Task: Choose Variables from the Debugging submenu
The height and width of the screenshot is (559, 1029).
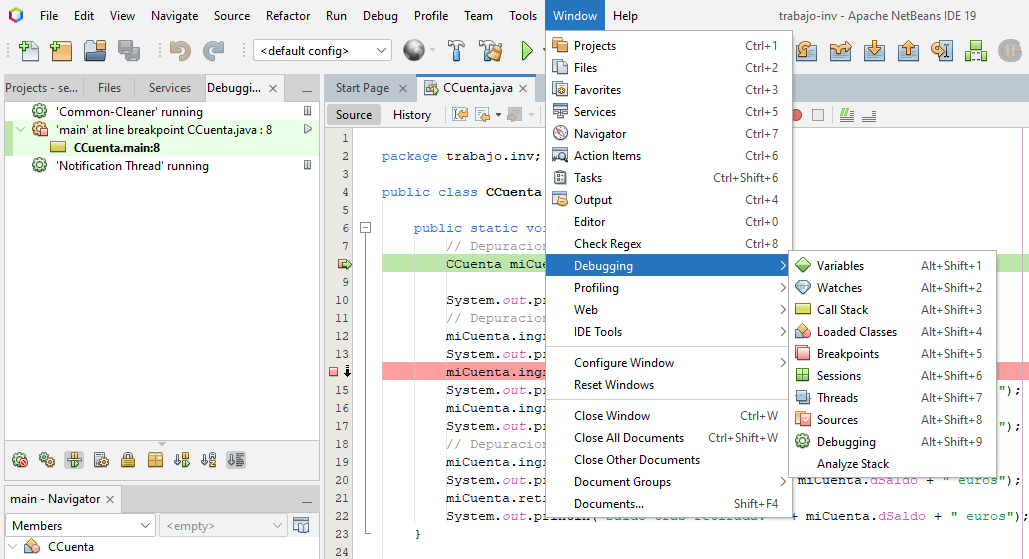Action: tap(840, 266)
